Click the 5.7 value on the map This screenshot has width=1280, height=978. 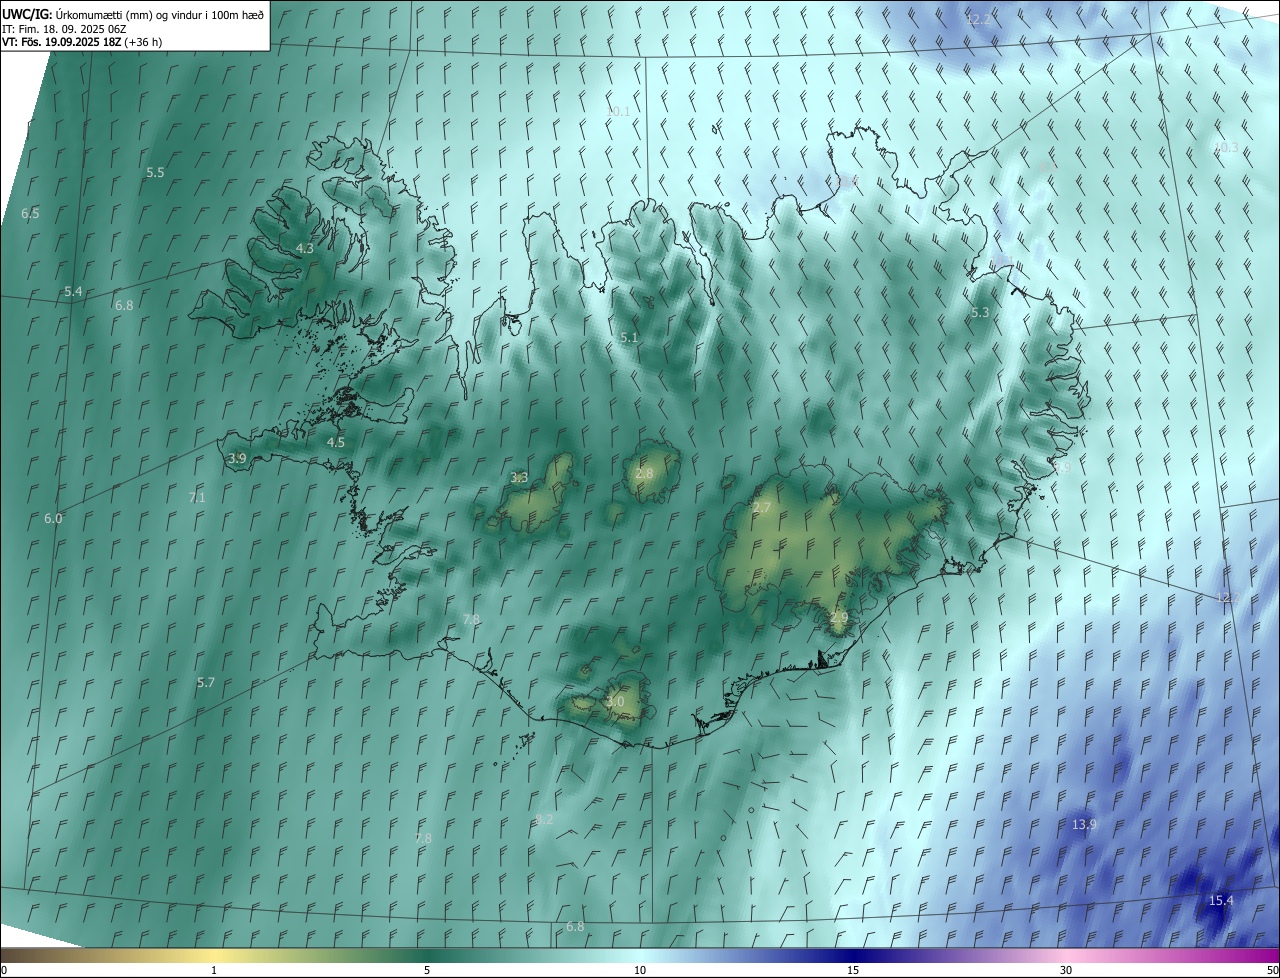point(206,683)
